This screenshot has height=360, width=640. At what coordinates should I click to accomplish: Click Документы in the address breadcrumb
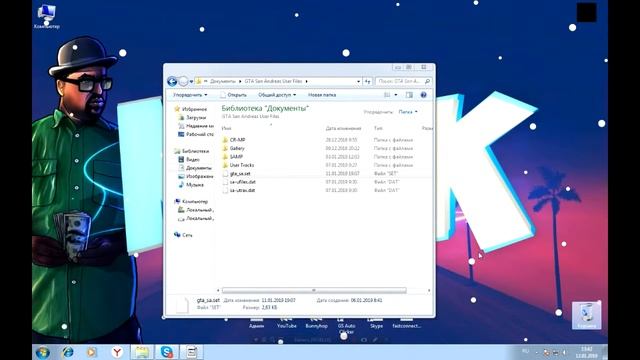click(223, 81)
